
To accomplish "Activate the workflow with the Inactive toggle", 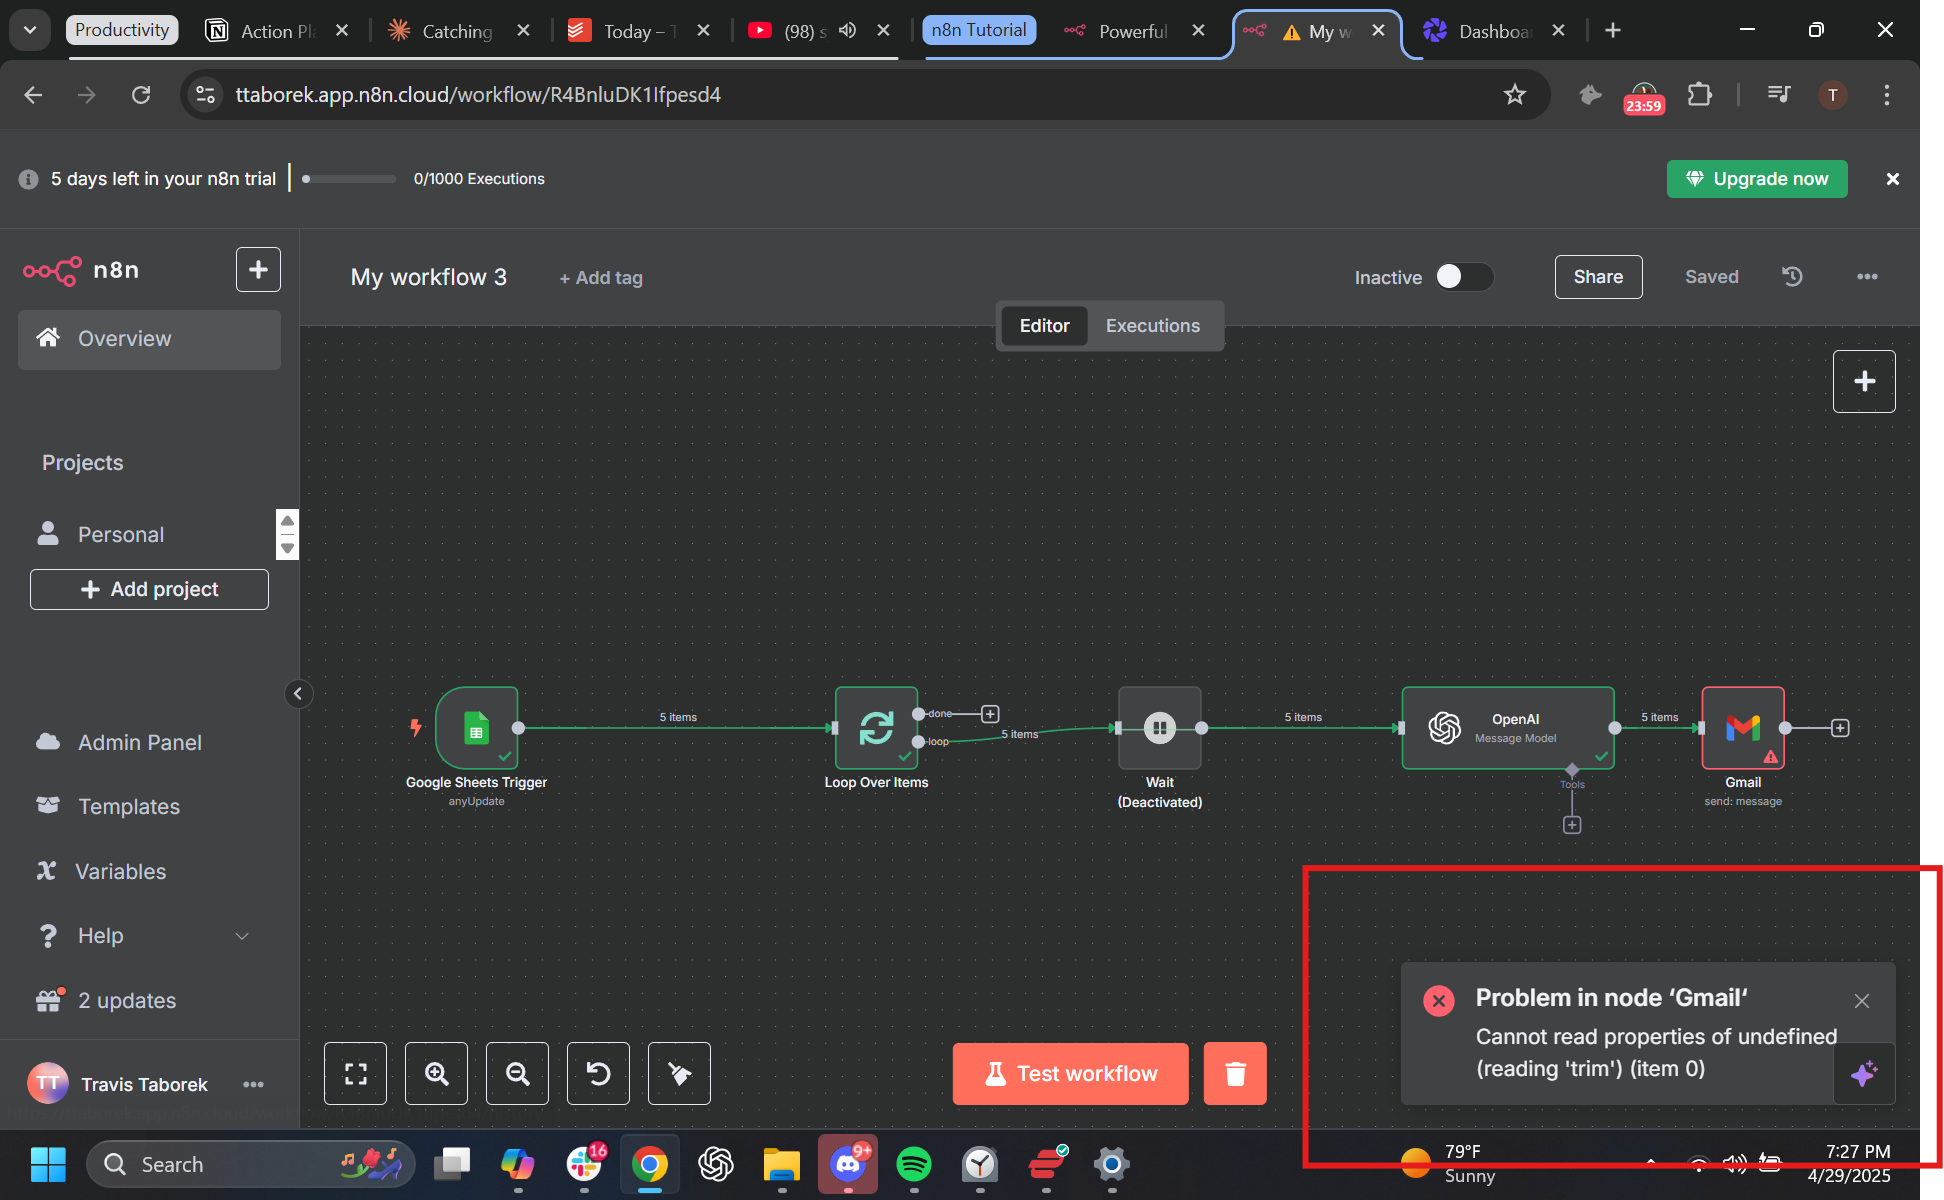I will (1464, 277).
